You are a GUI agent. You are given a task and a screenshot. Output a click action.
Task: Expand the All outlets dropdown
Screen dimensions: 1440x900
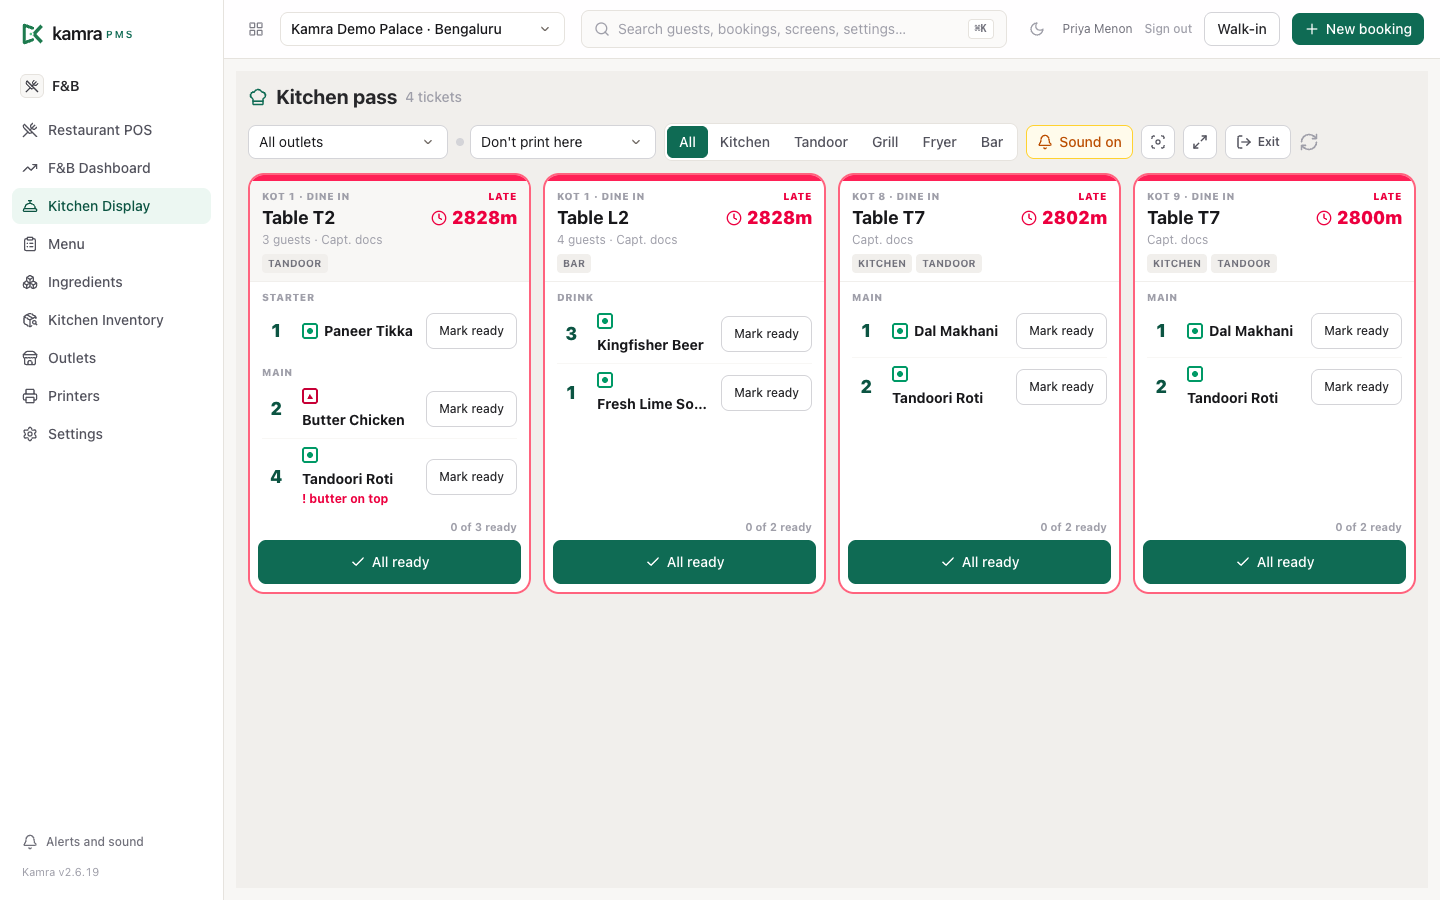click(348, 142)
